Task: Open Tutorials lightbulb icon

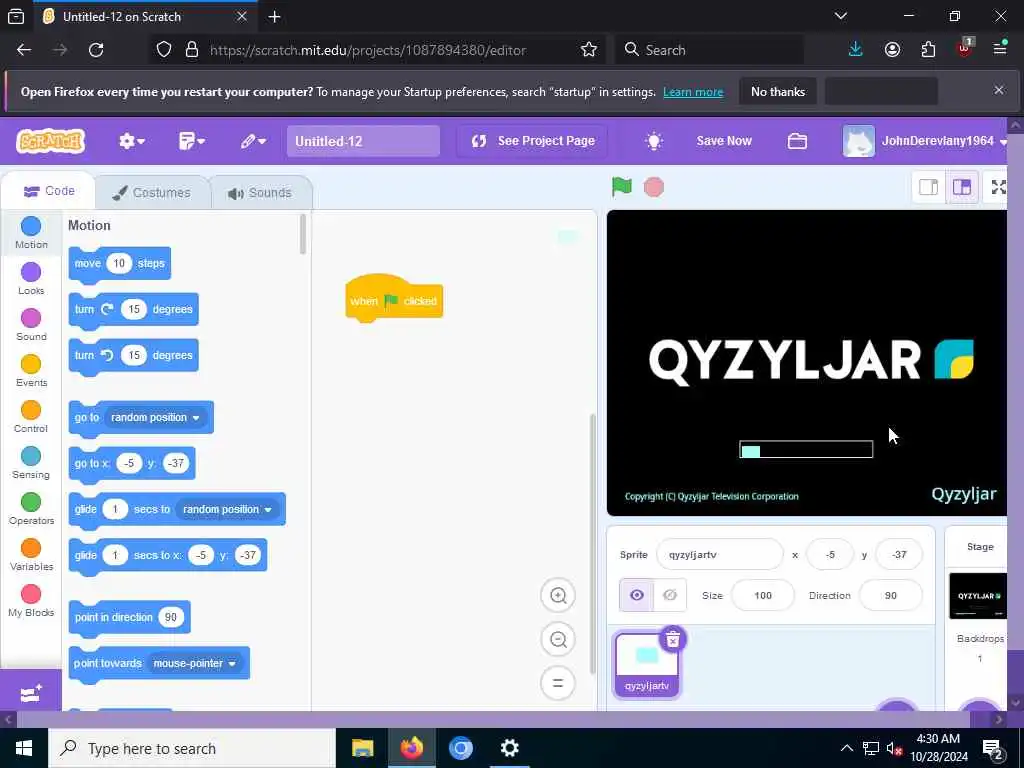Action: pos(654,141)
